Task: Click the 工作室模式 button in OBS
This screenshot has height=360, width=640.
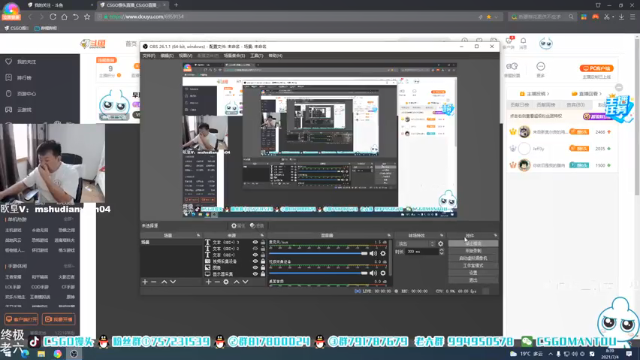Action: point(473,265)
